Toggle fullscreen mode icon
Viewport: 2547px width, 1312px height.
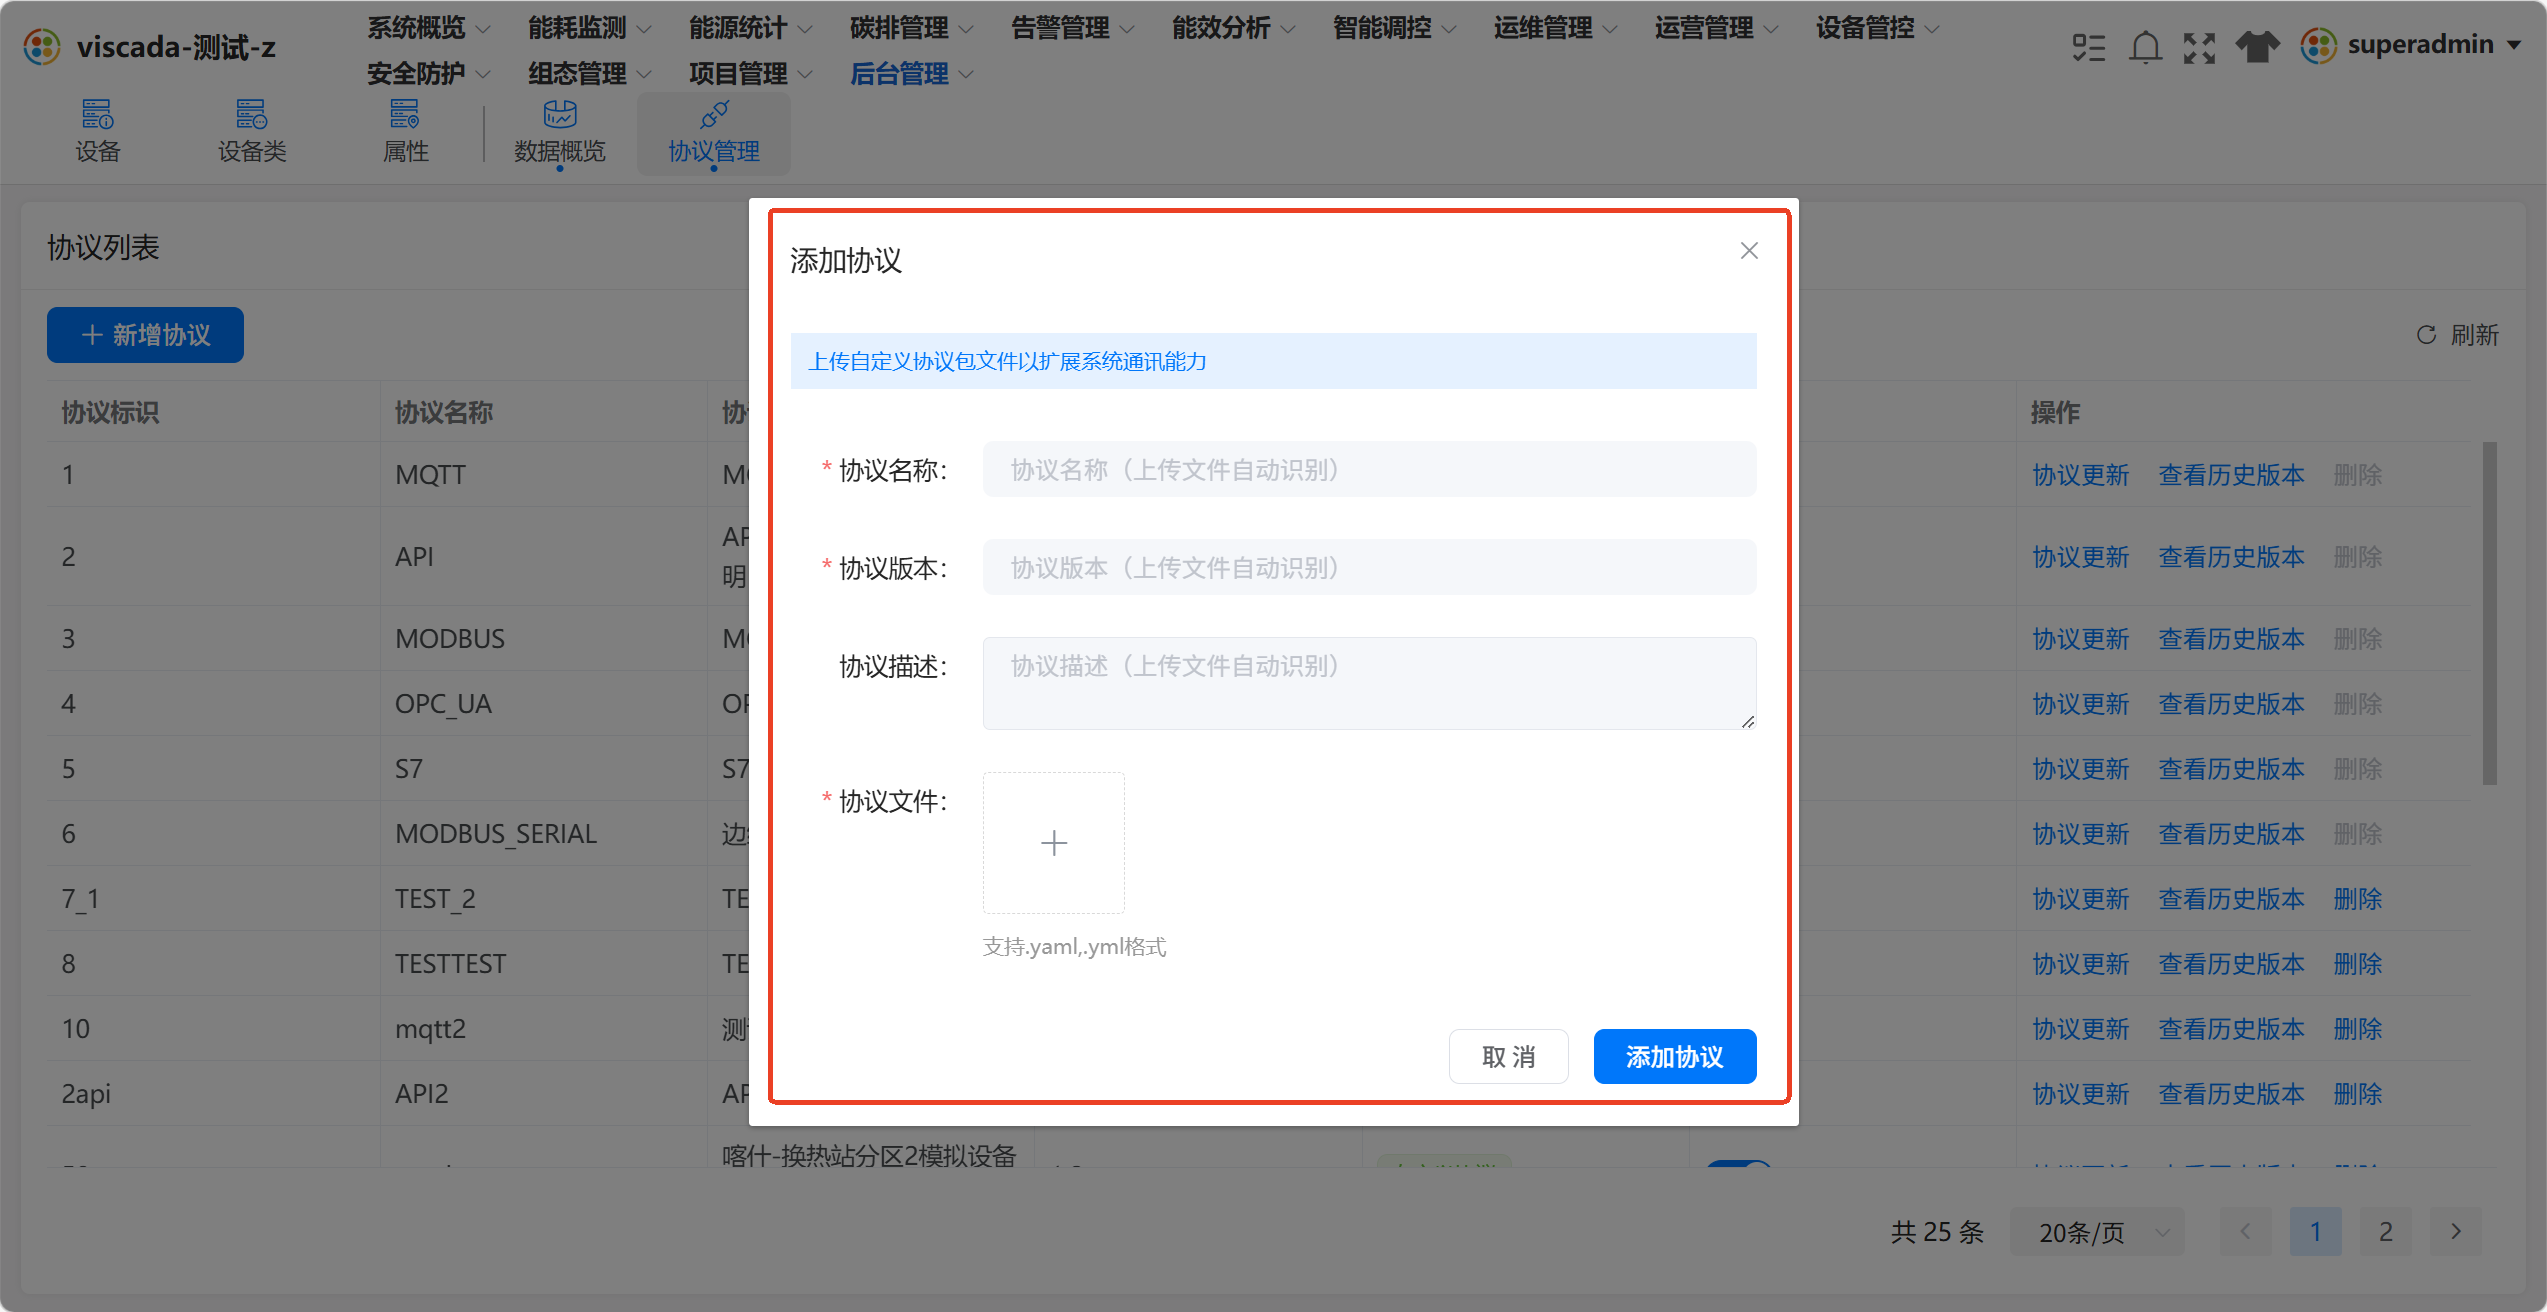coord(2199,47)
